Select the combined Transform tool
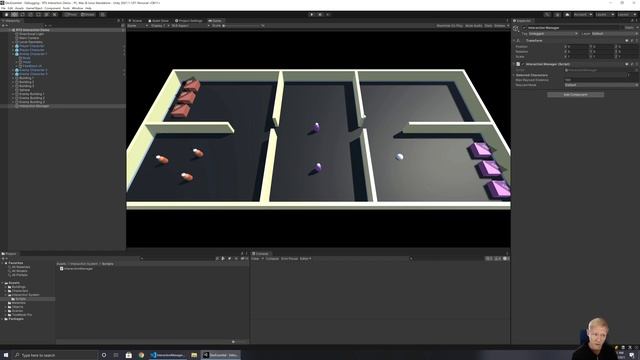Image resolution: width=640 pixels, height=360 pixels. pos(47,14)
